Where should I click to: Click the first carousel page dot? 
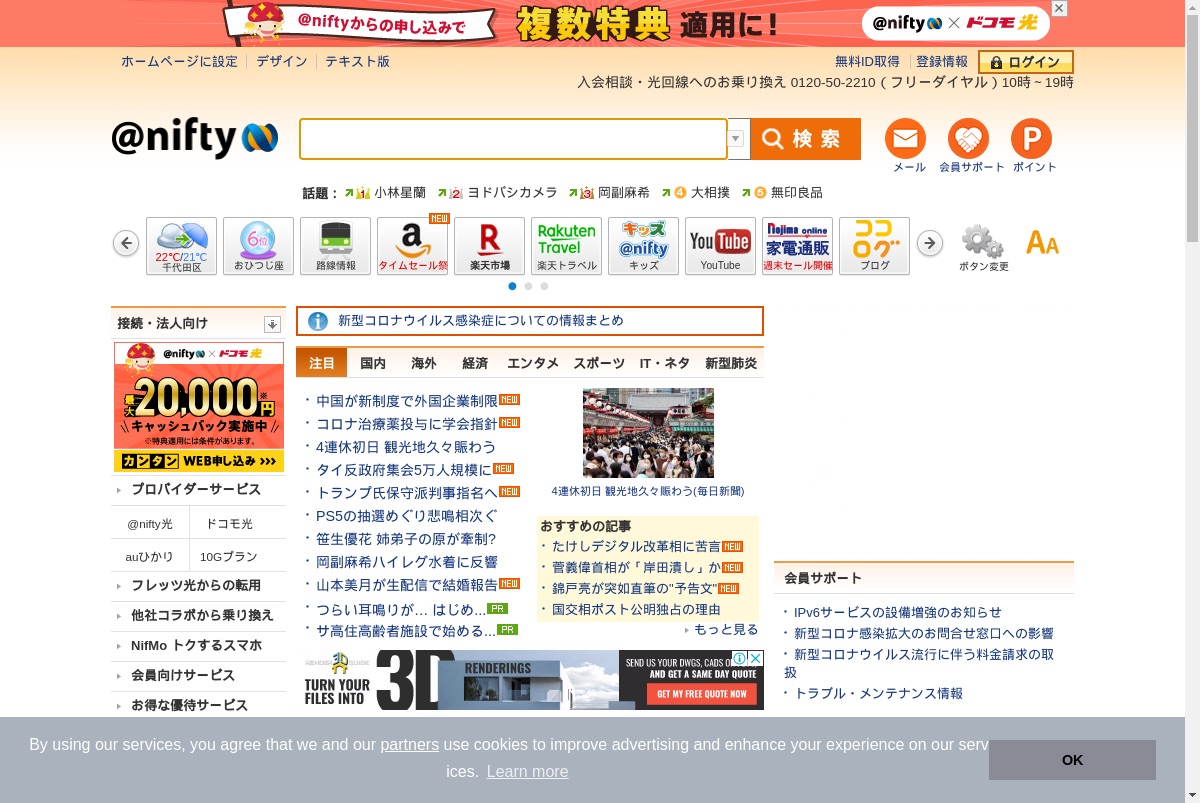click(x=513, y=286)
